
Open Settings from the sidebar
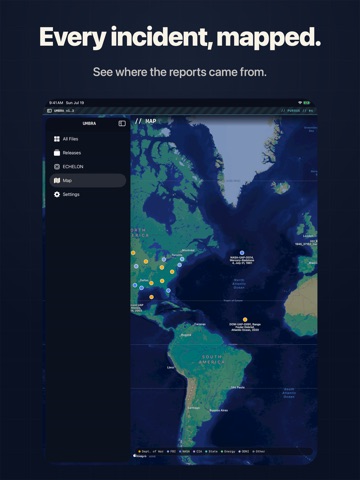click(x=88, y=194)
